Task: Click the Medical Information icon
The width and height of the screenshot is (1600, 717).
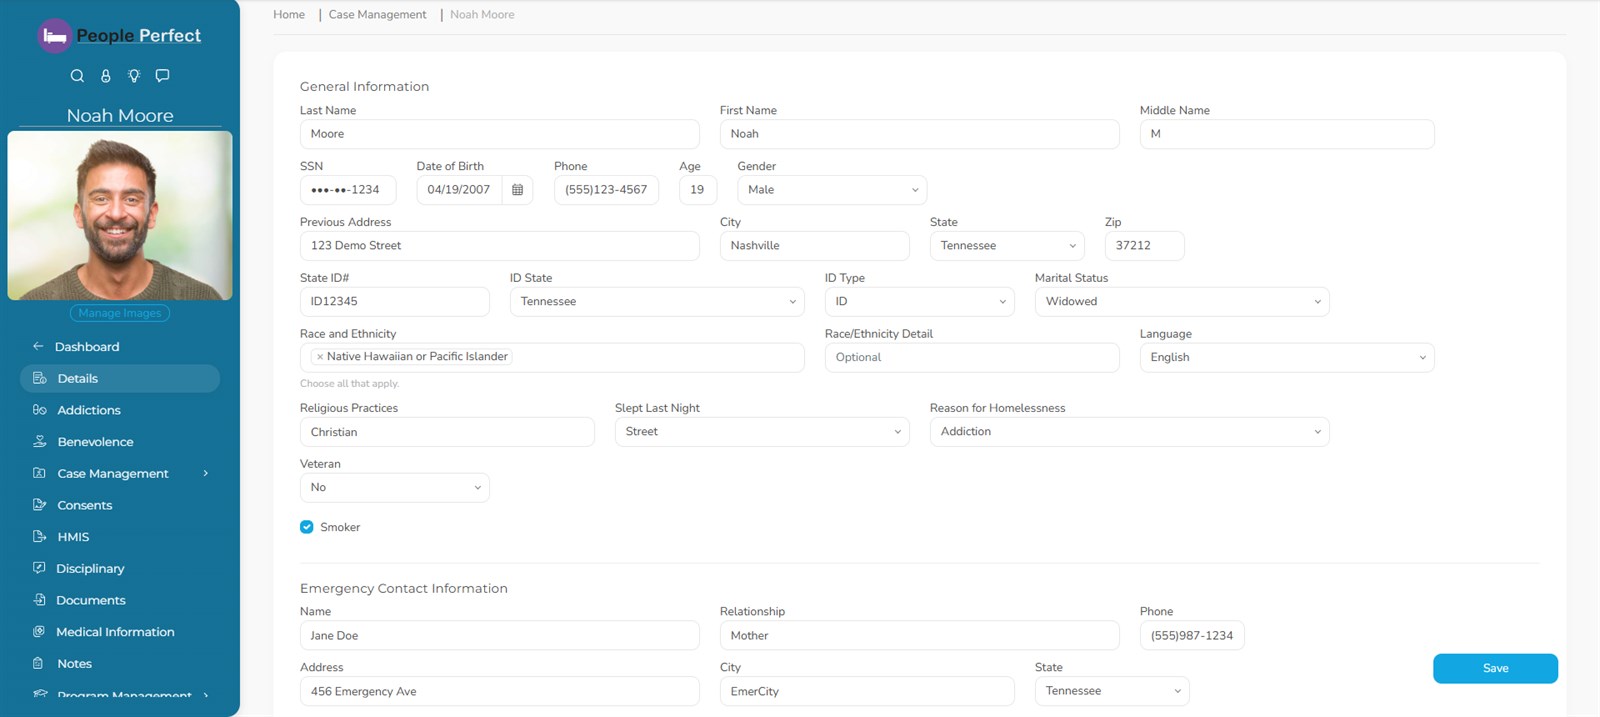Action: point(39,632)
